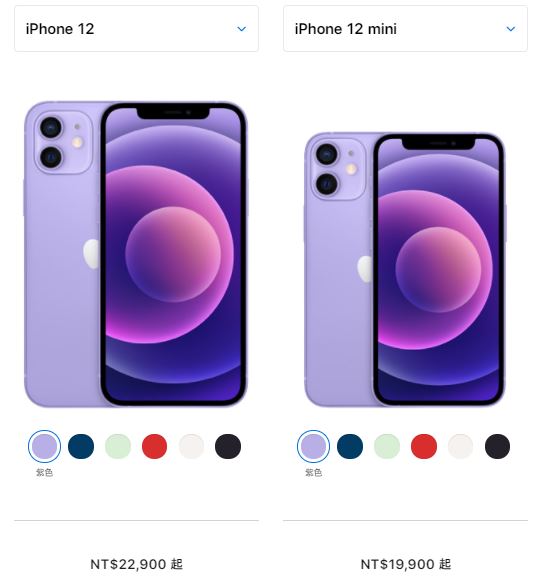The image size is (545, 582).
Task: Pick blue color for iPhone 12 mini
Action: [350, 446]
